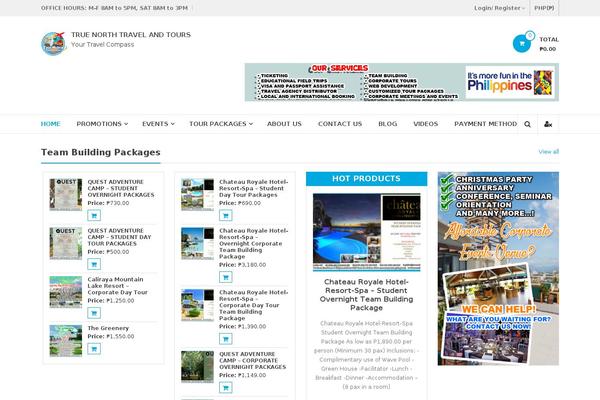Screen dimensions: 600x400
Task: Expand the Events dropdown menu
Action: (x=158, y=124)
